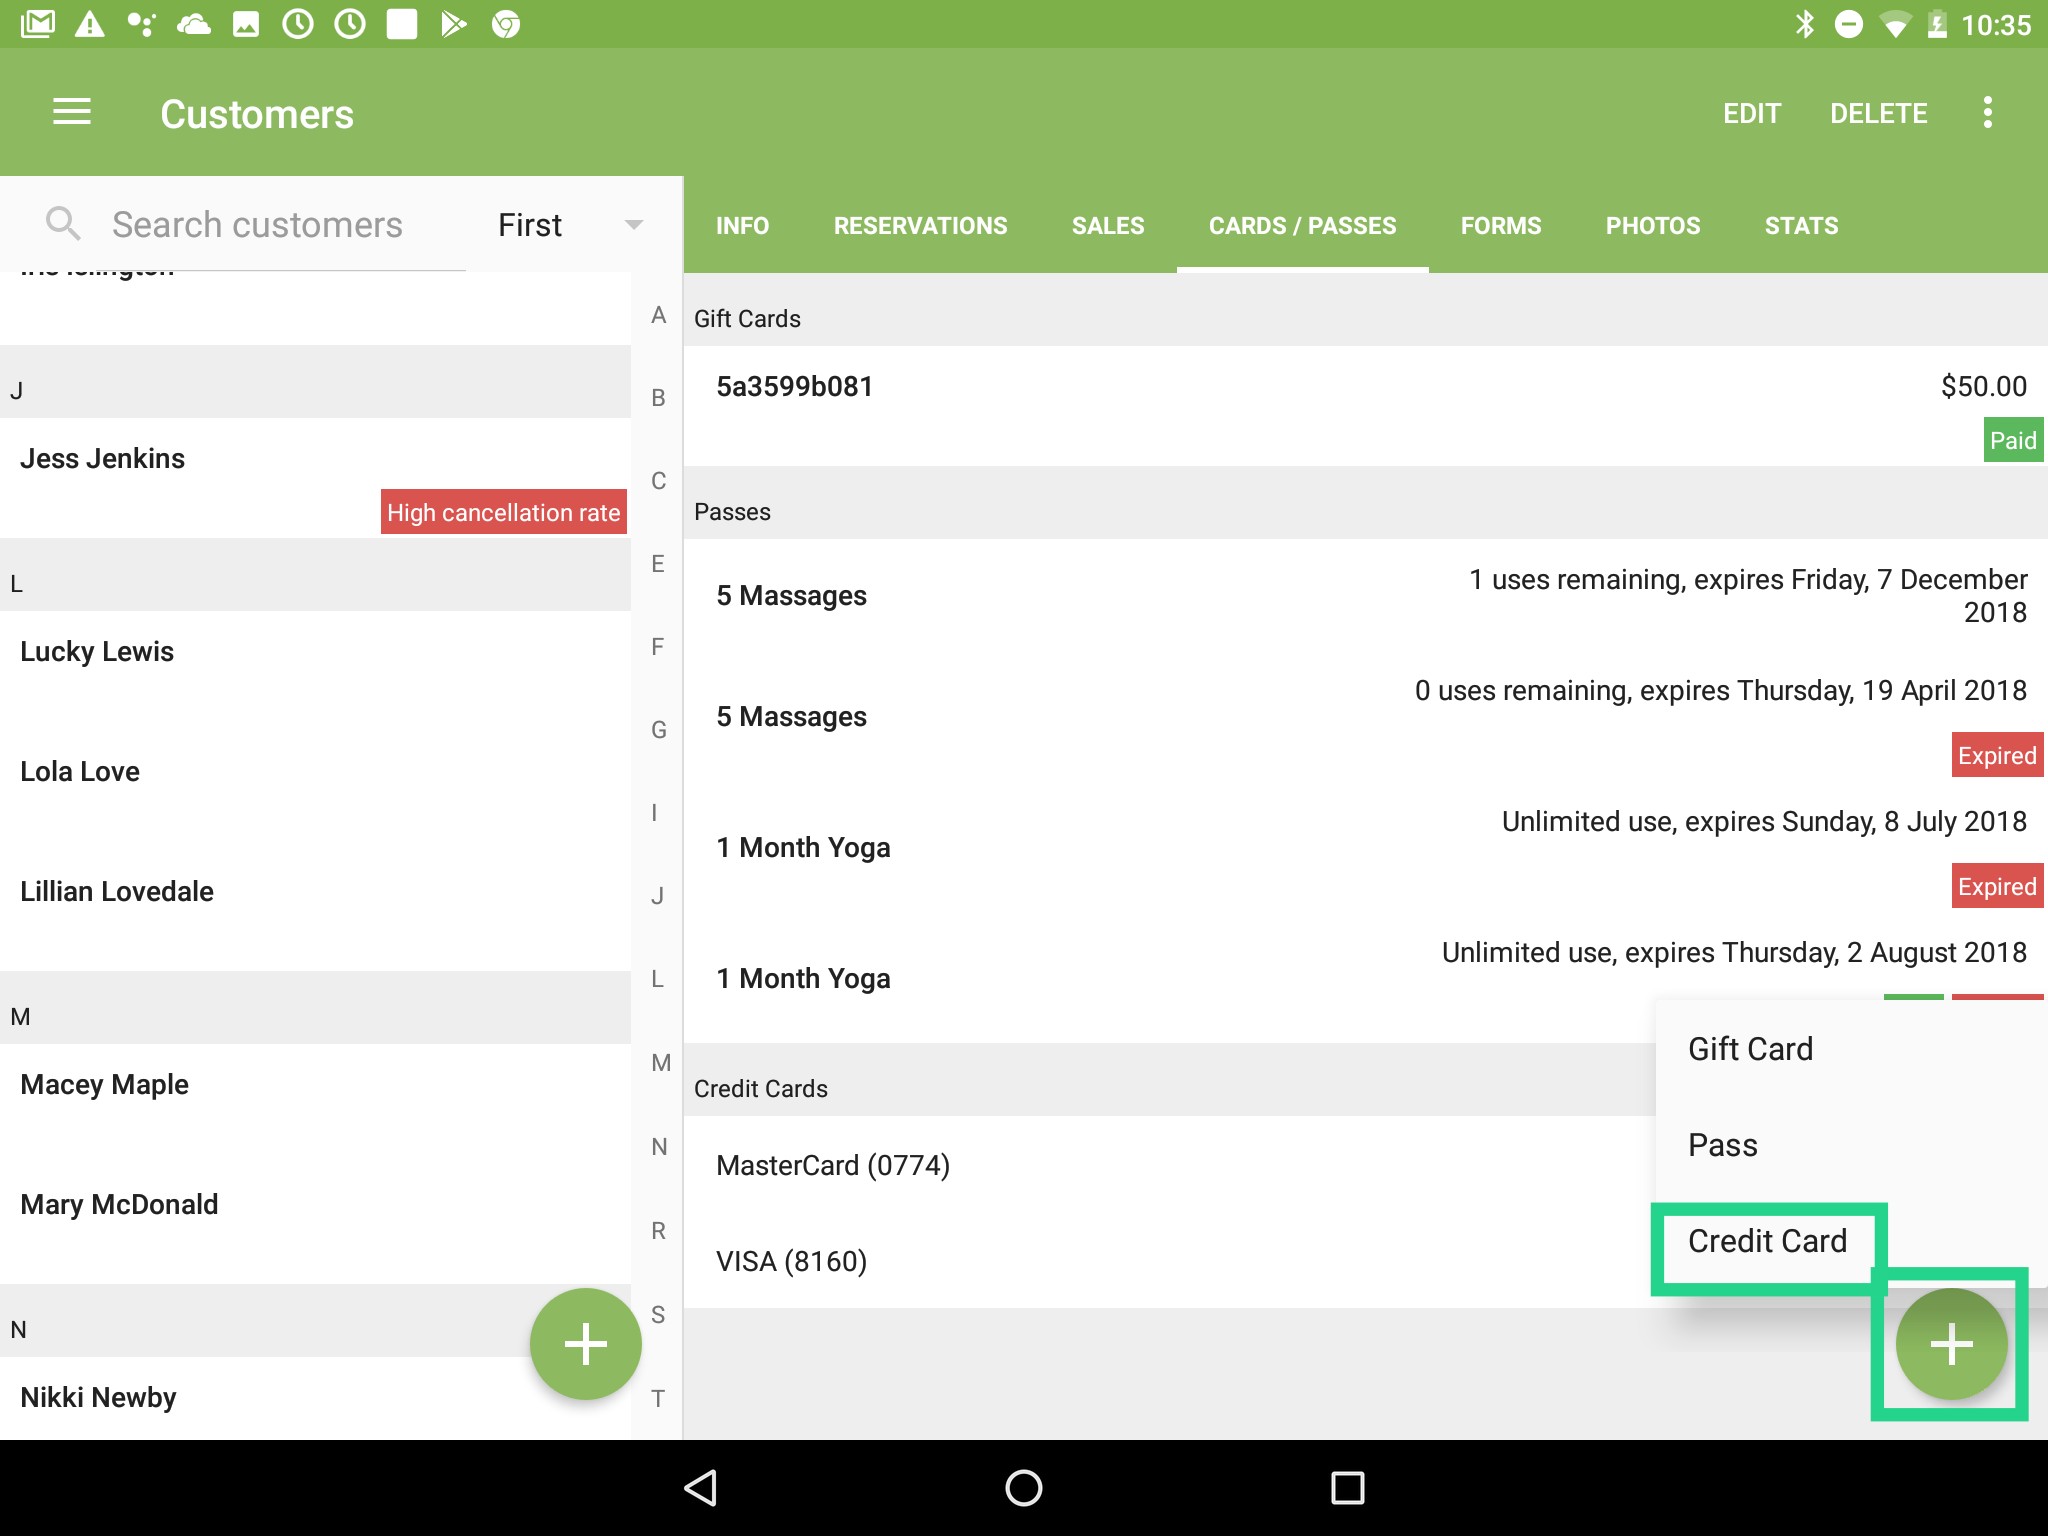Choose Pass in the add menu
Screen dimensions: 2048x1536
[1723, 1145]
